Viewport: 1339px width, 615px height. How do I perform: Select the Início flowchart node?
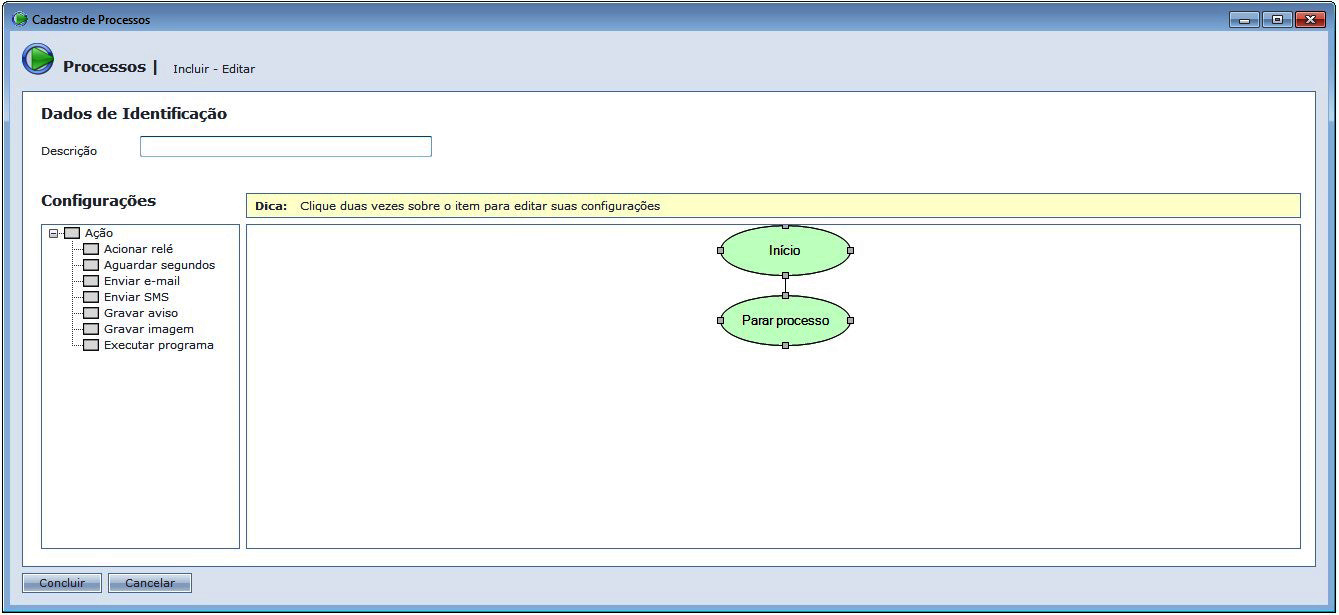pos(785,251)
